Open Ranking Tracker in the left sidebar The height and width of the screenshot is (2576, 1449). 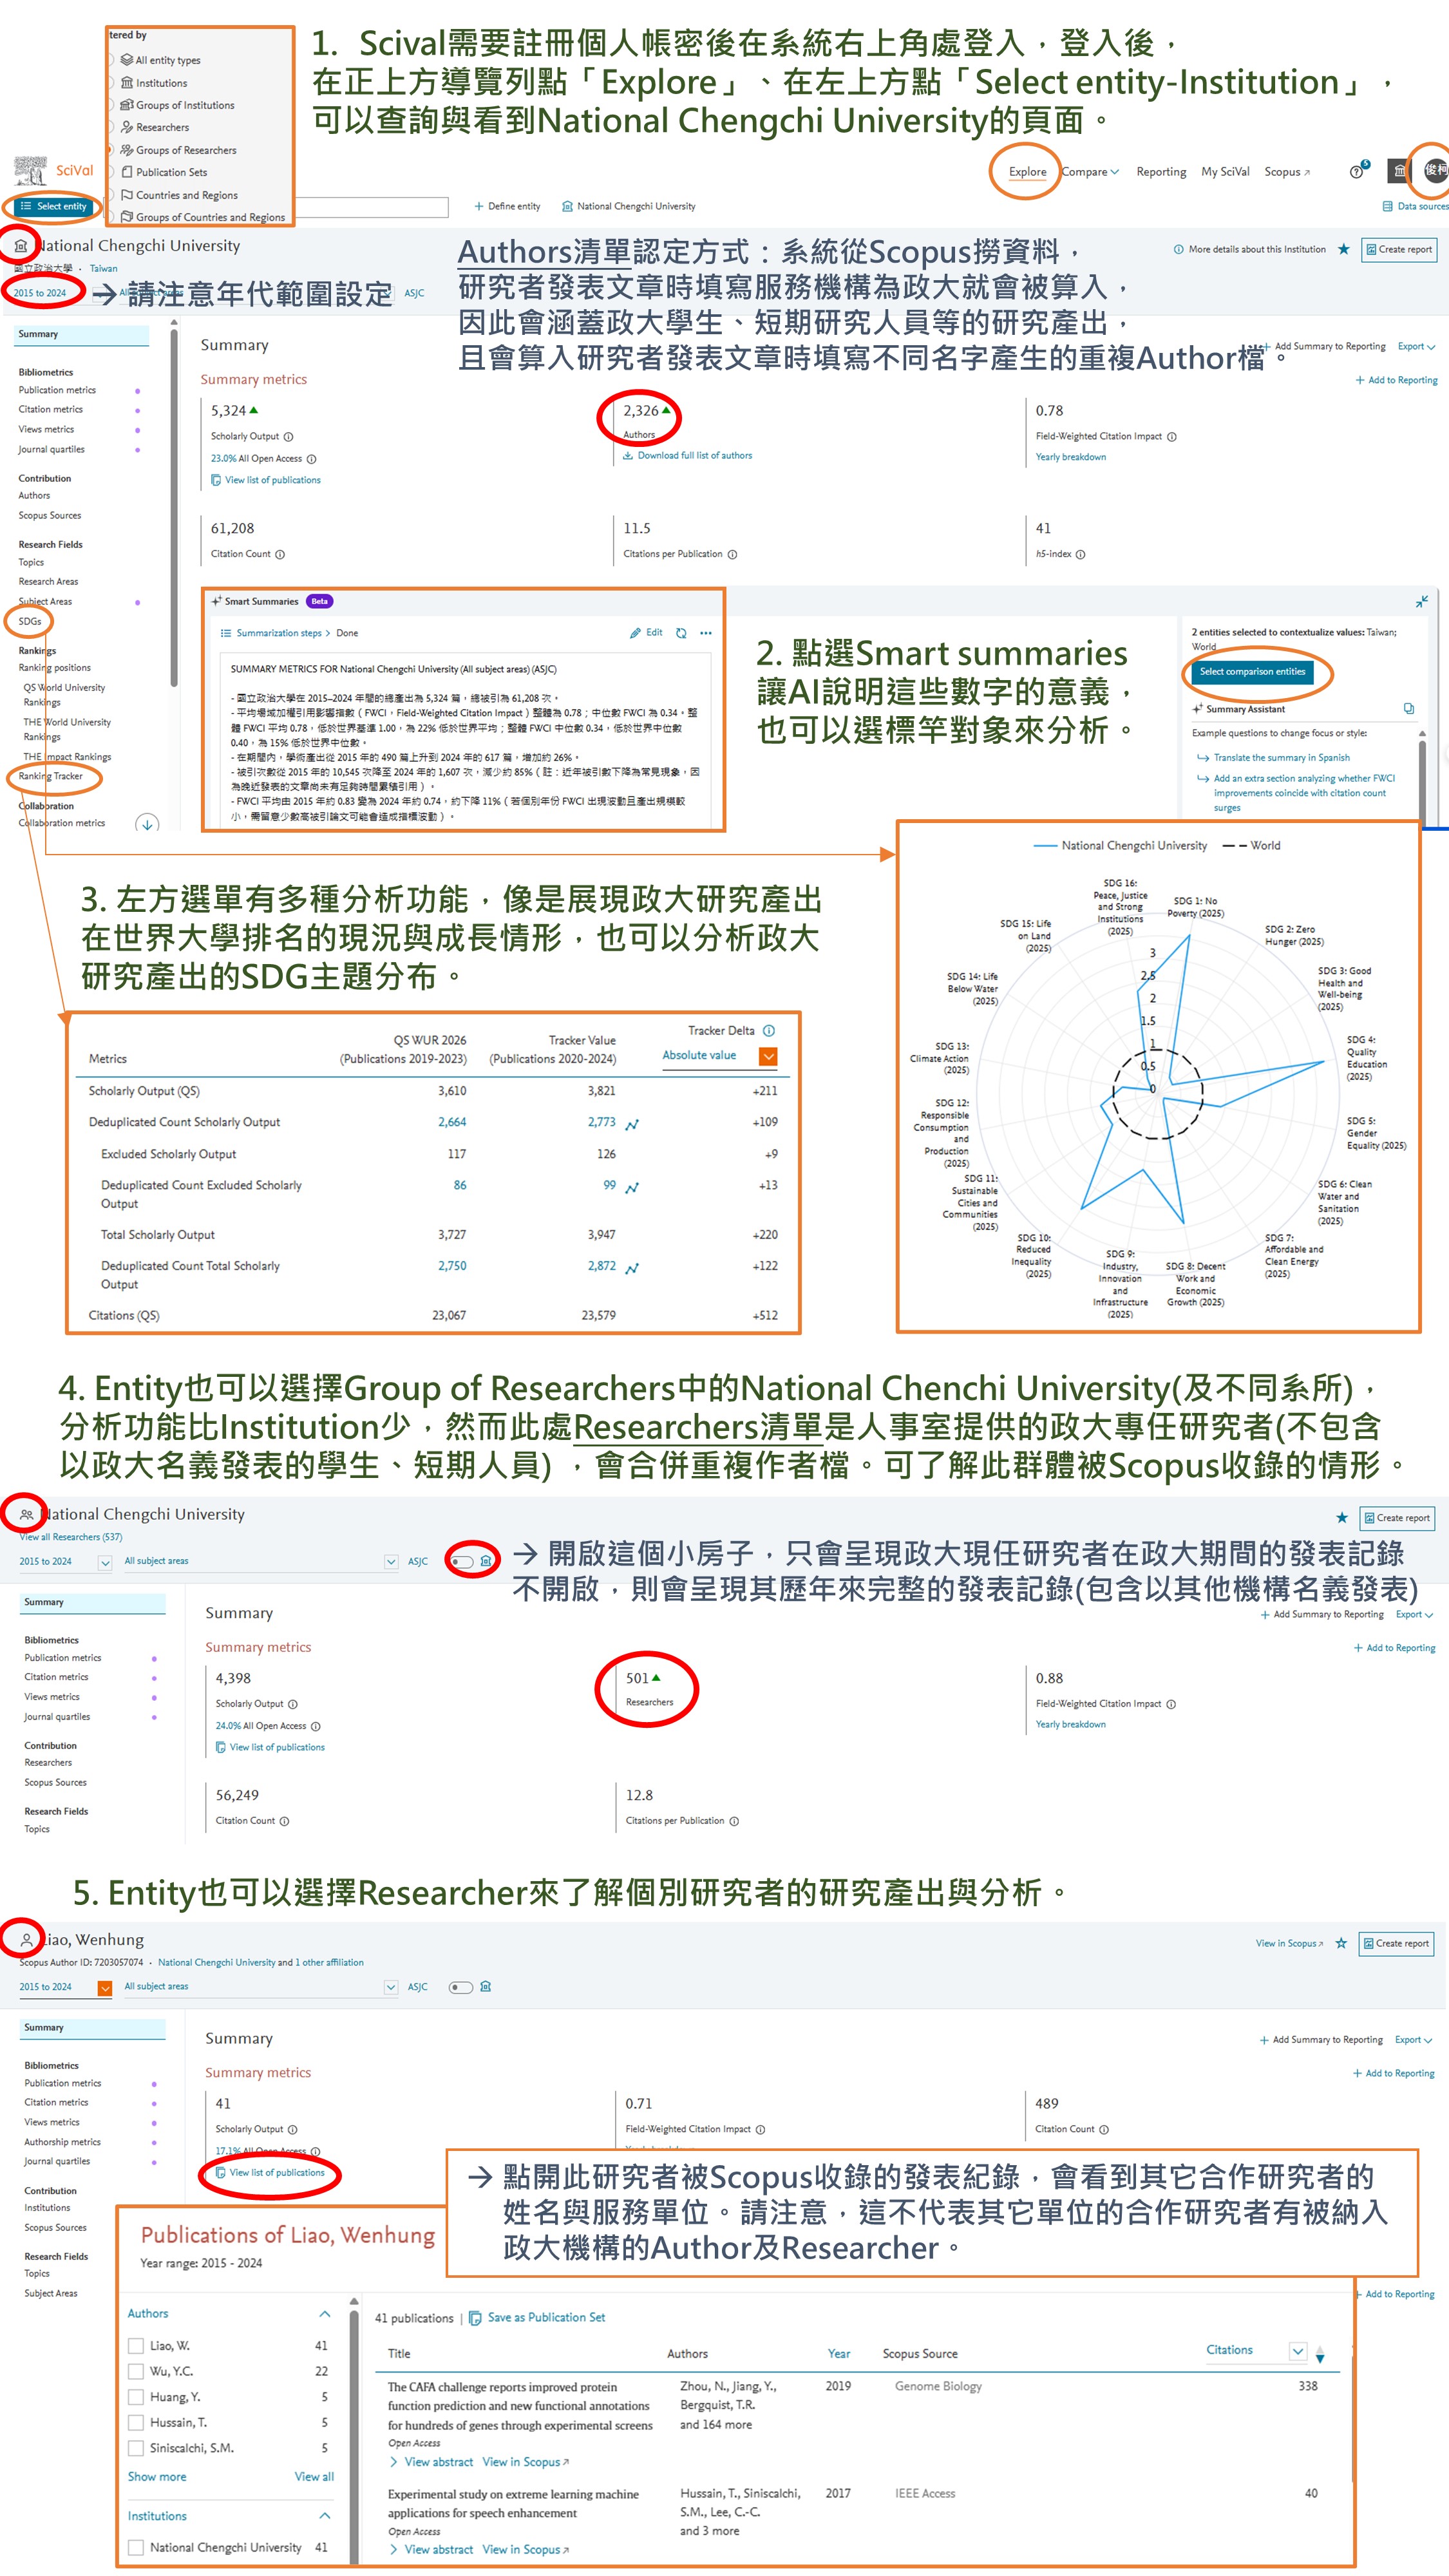50,776
